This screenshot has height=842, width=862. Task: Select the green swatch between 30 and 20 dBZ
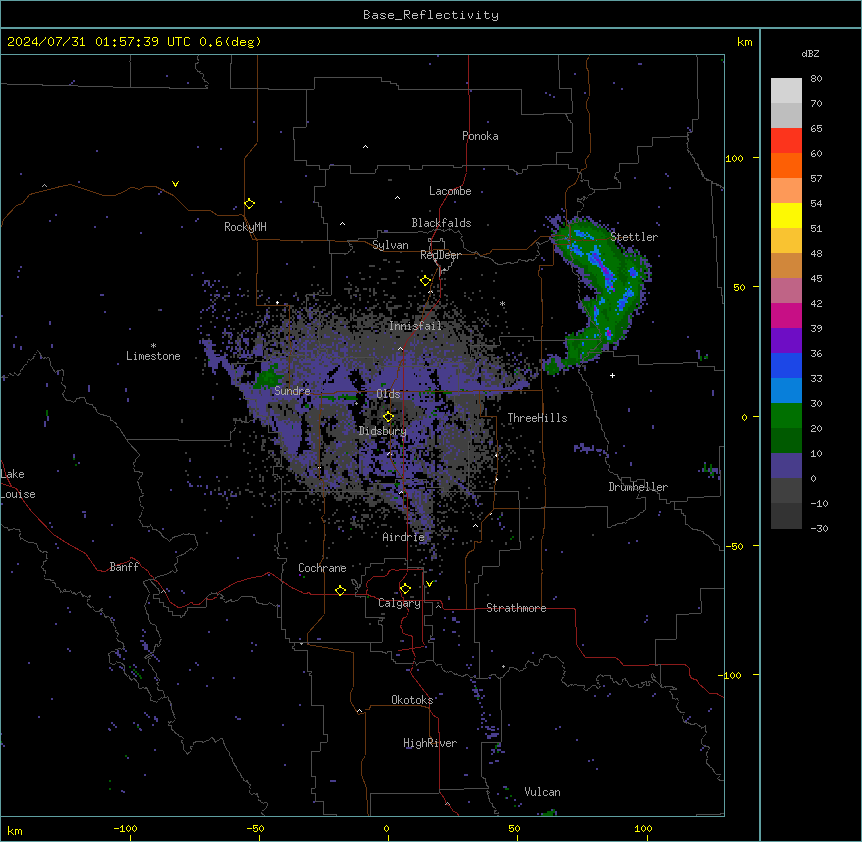click(786, 416)
